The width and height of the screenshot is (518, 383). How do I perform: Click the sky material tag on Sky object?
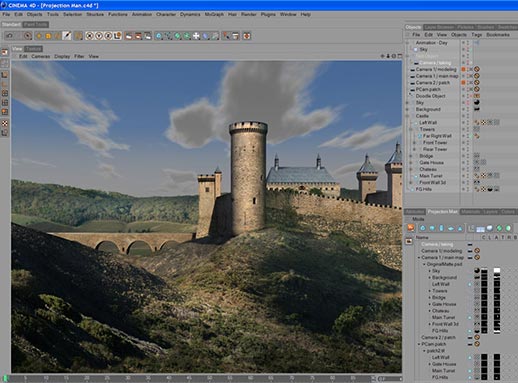point(477,102)
